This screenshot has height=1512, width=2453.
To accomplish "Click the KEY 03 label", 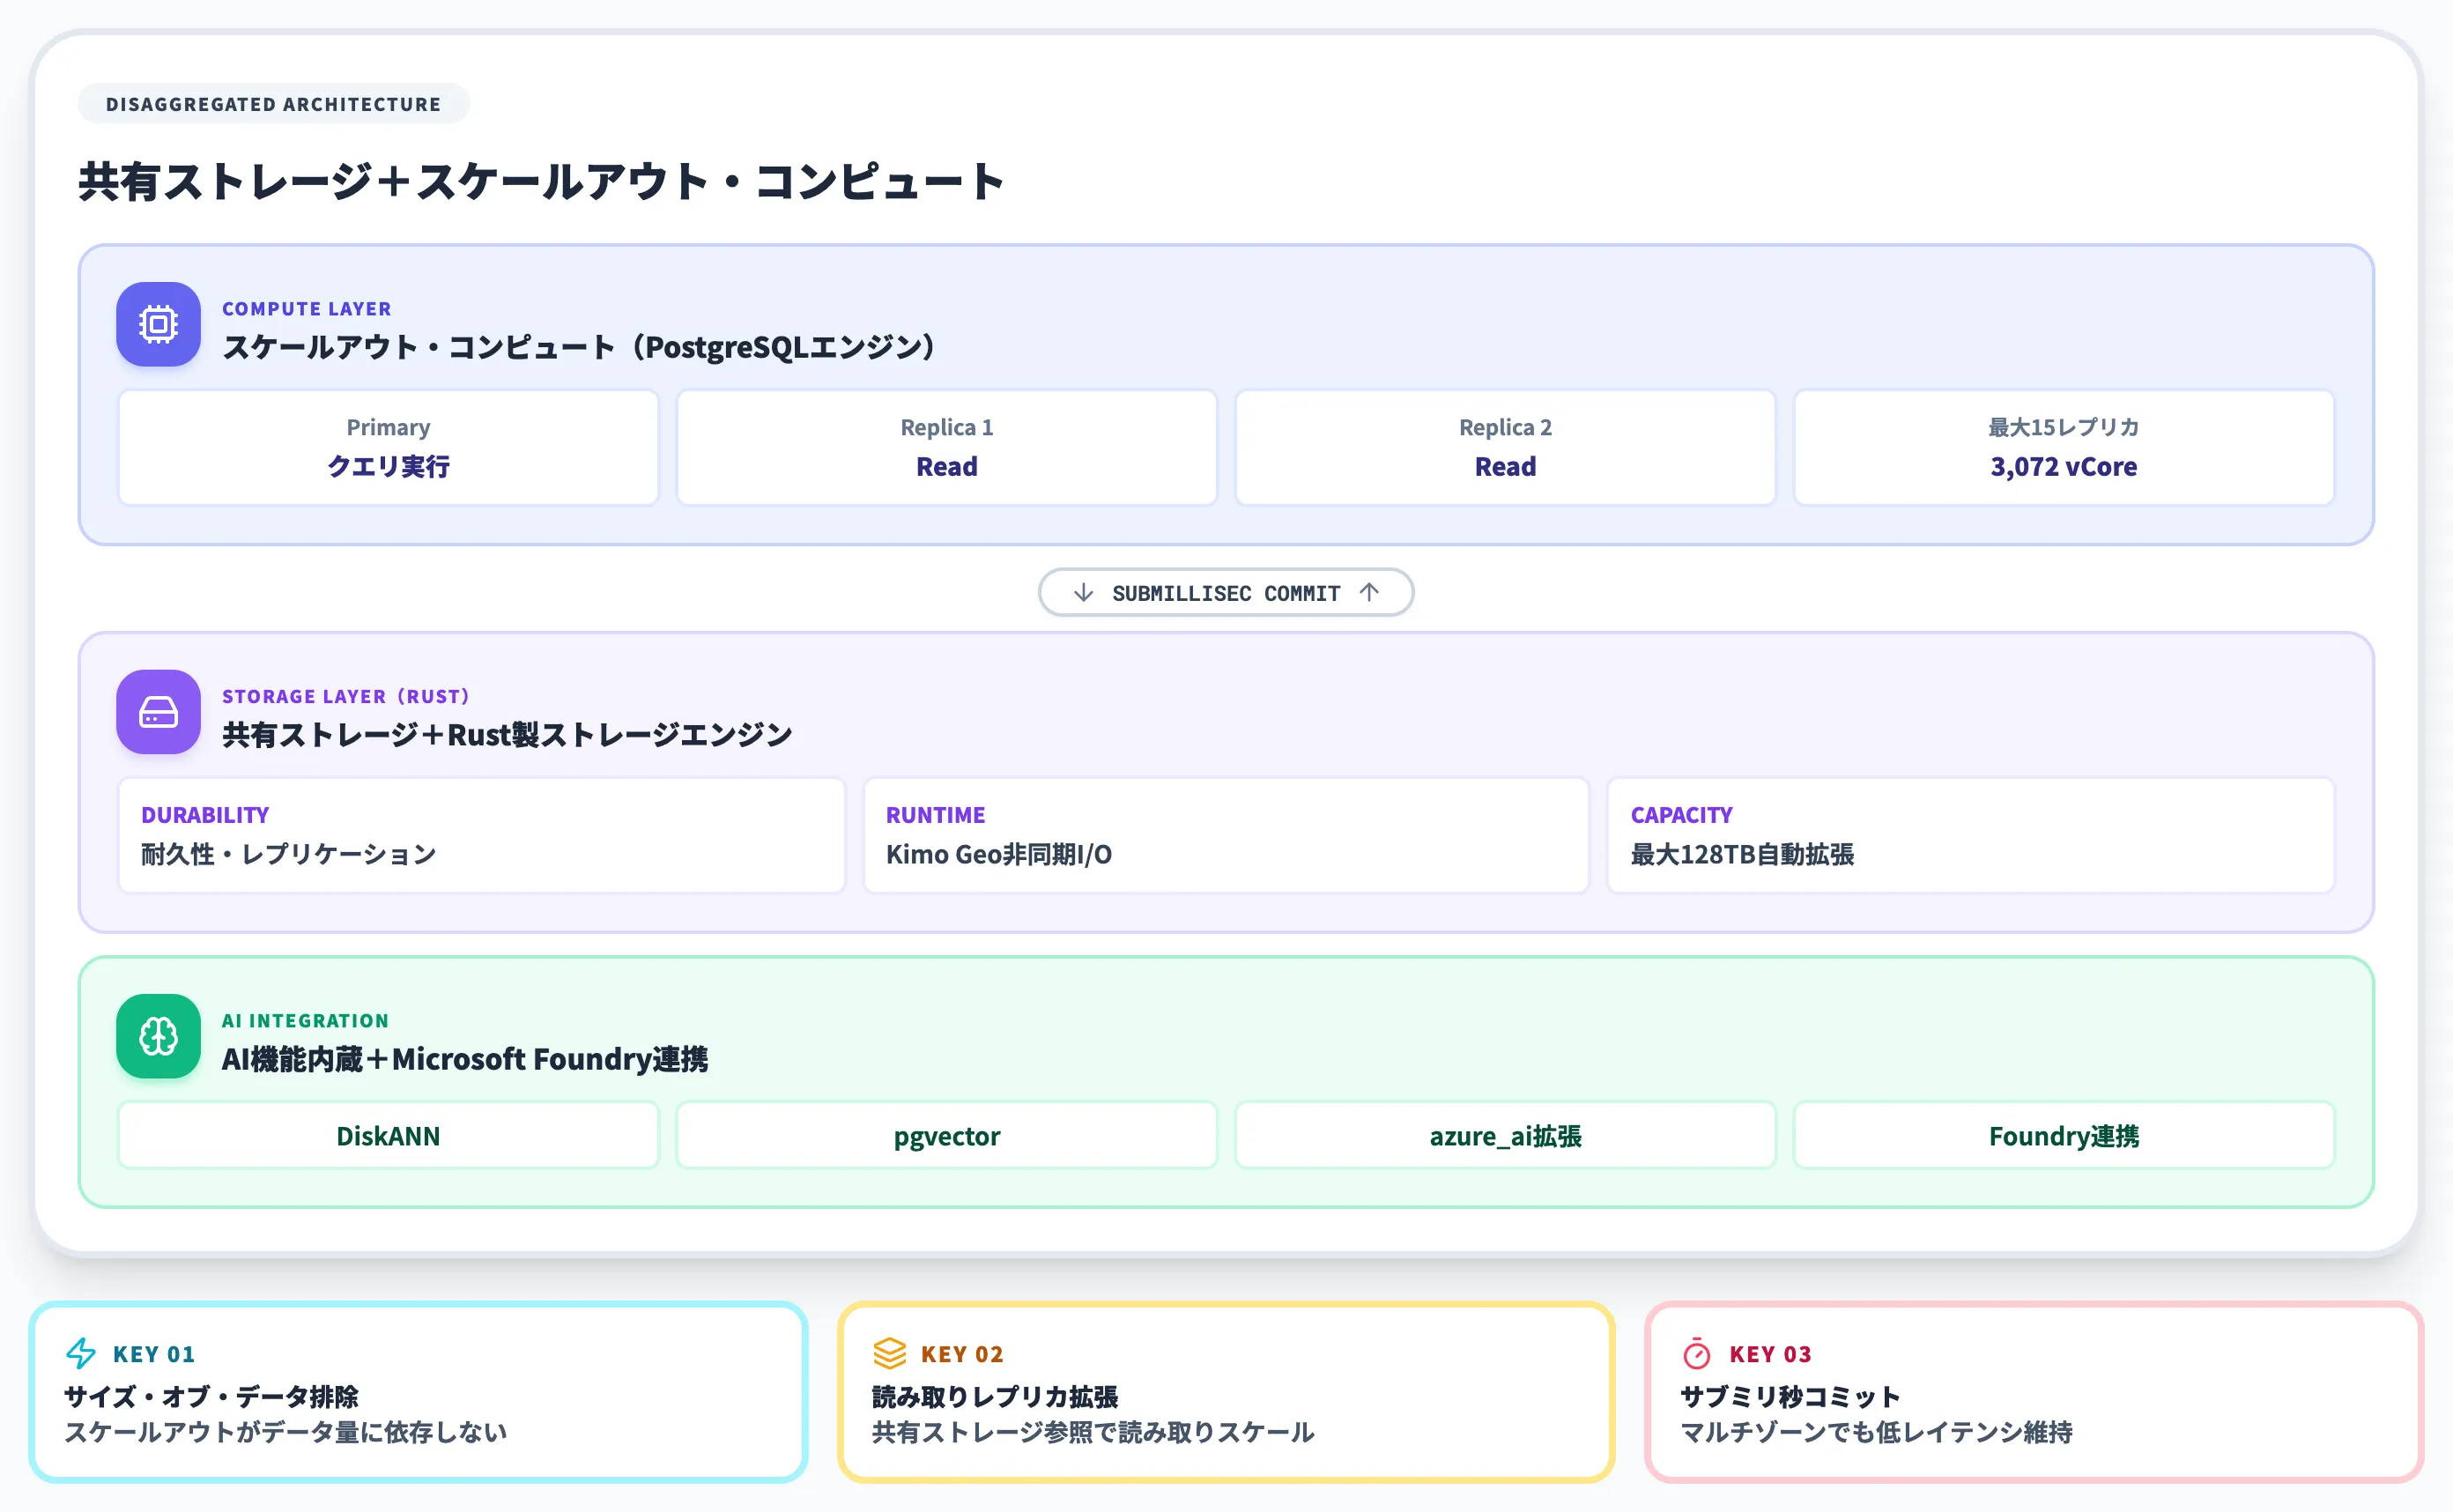I will 1770,1354.
